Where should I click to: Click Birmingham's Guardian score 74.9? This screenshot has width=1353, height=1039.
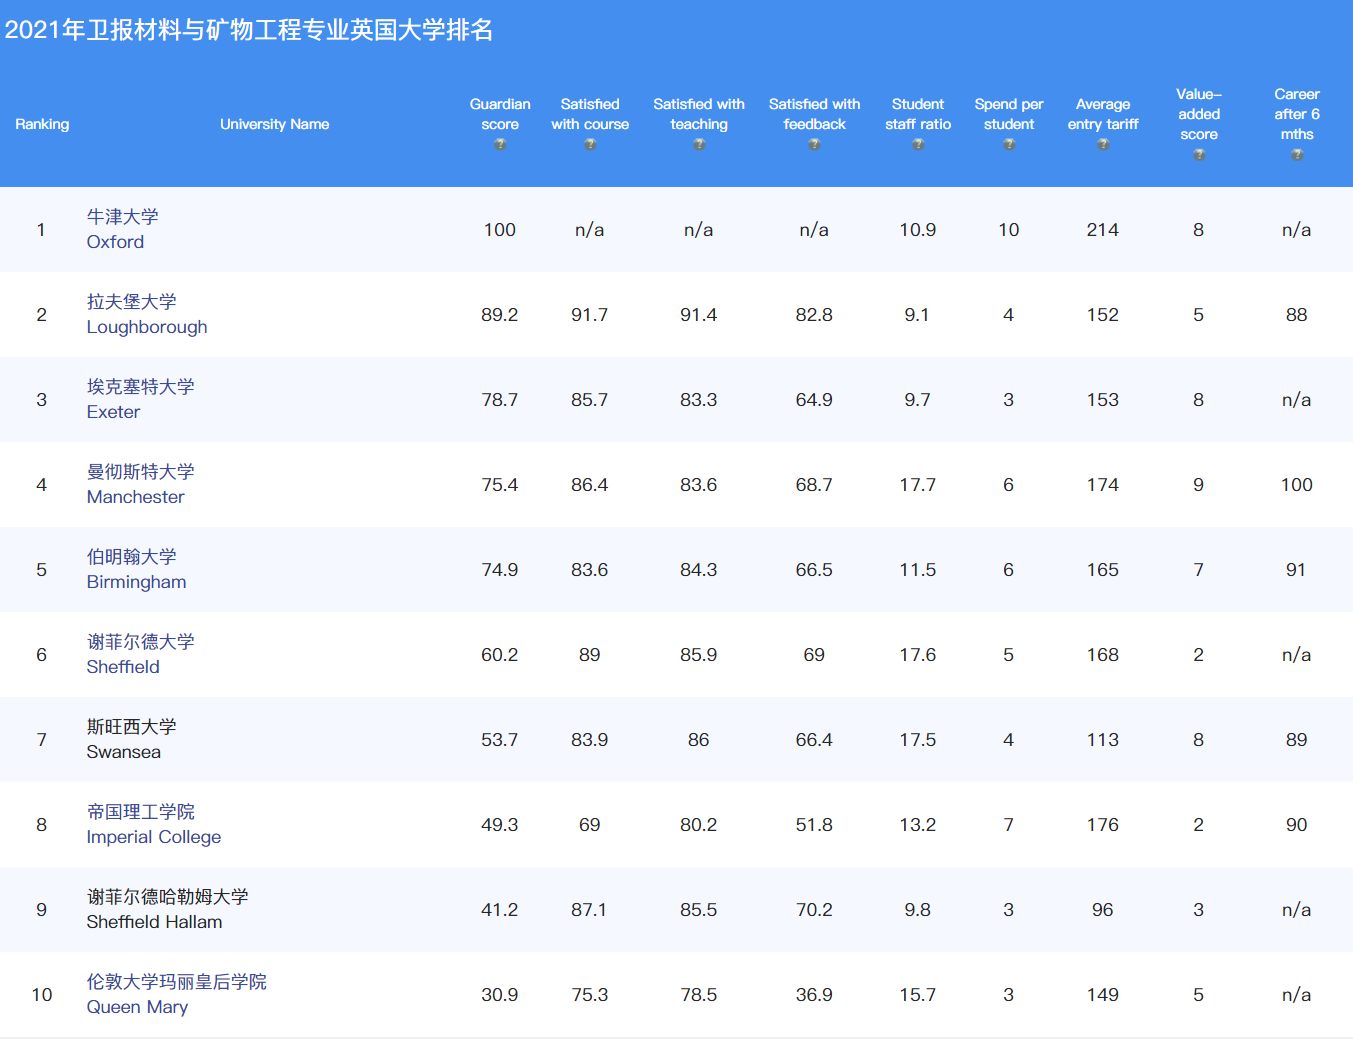pyautogui.click(x=500, y=570)
